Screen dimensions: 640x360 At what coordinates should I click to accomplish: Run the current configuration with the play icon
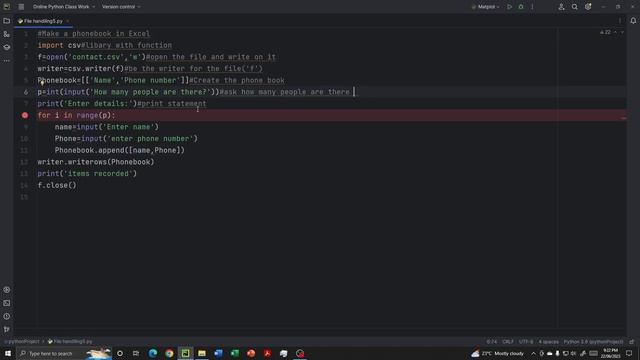click(x=509, y=7)
